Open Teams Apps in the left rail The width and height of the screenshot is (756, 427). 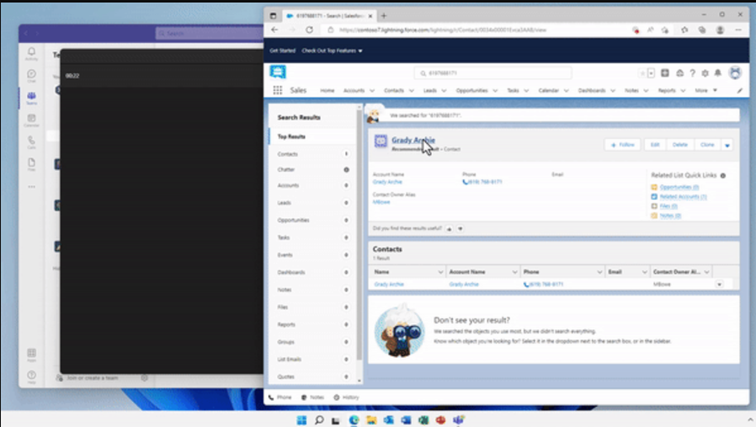point(31,355)
